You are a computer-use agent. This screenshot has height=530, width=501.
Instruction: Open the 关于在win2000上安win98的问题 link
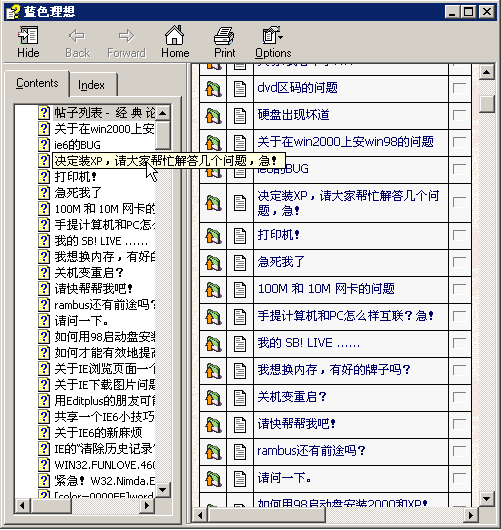(345, 142)
